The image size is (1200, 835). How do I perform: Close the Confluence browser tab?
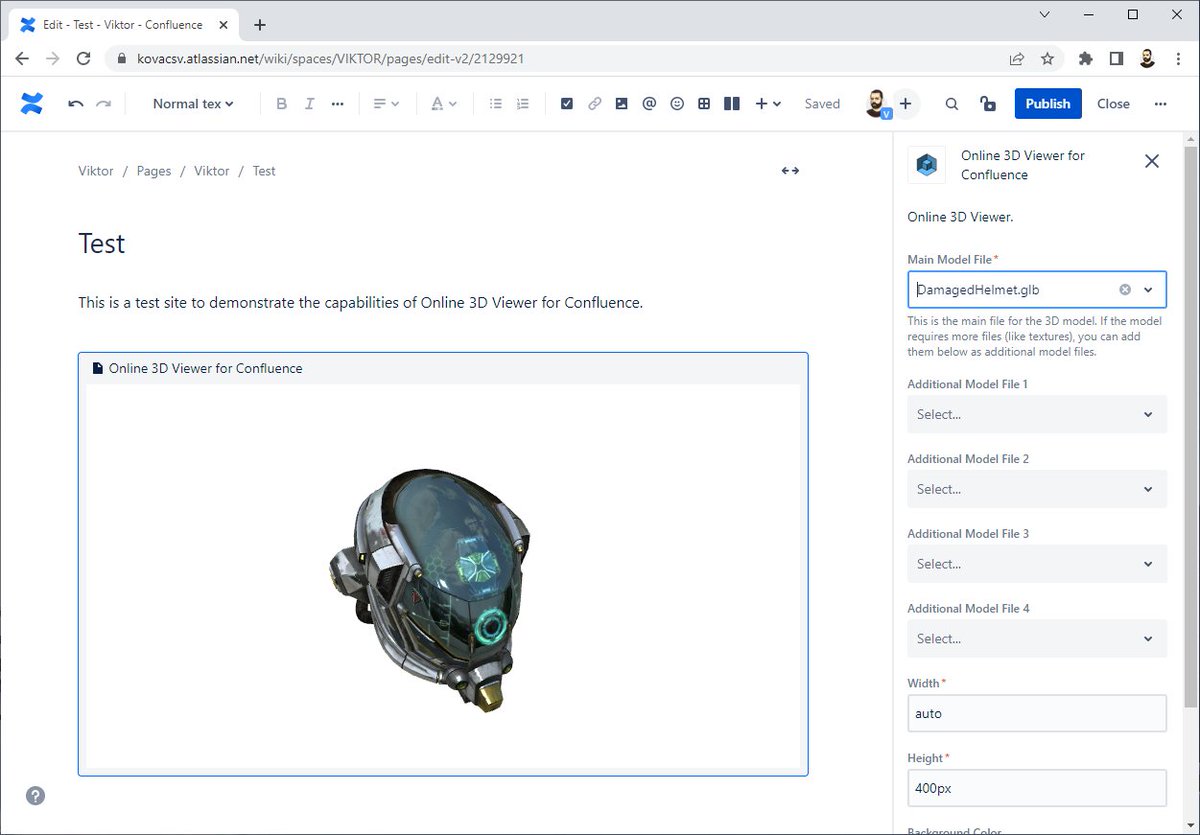point(225,24)
